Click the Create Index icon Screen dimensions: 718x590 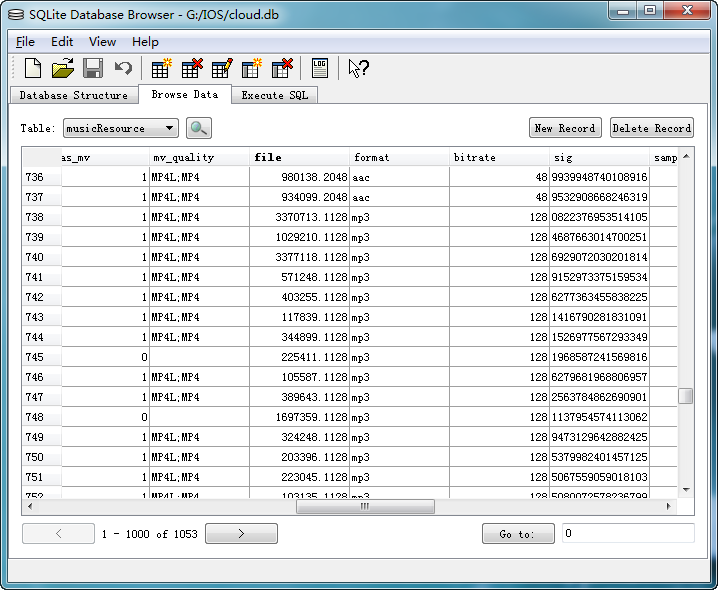[x=251, y=68]
